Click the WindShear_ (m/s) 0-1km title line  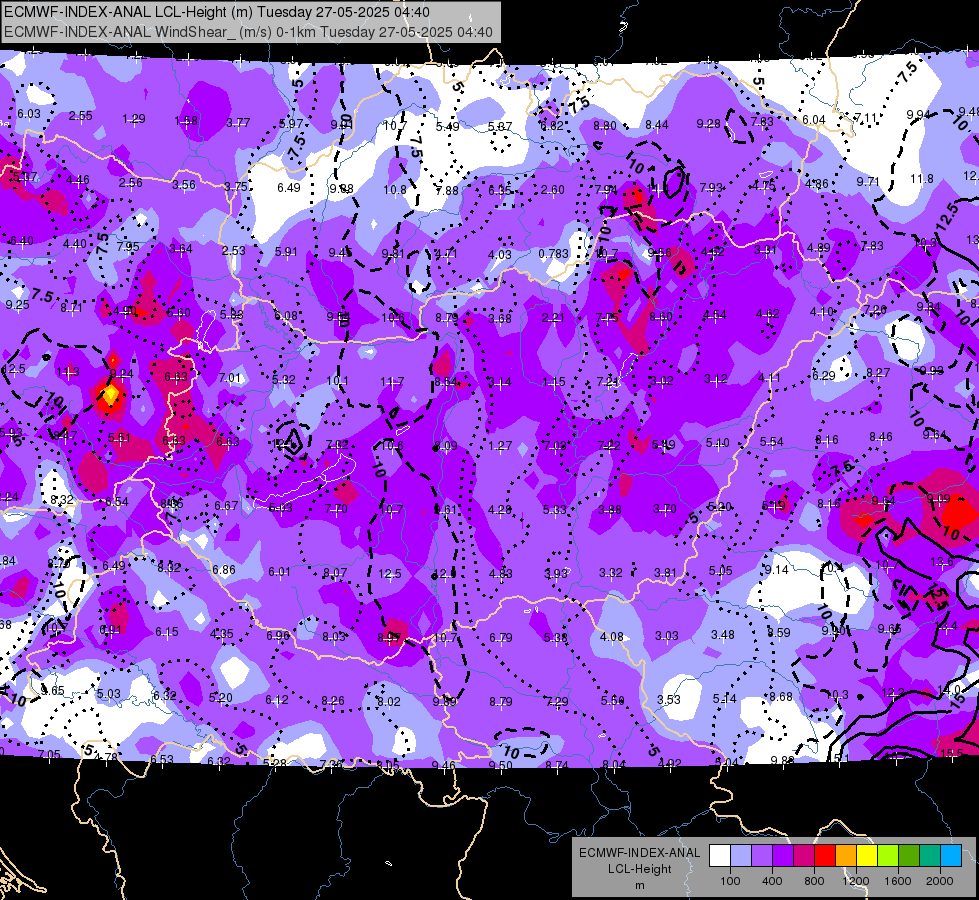(x=248, y=32)
